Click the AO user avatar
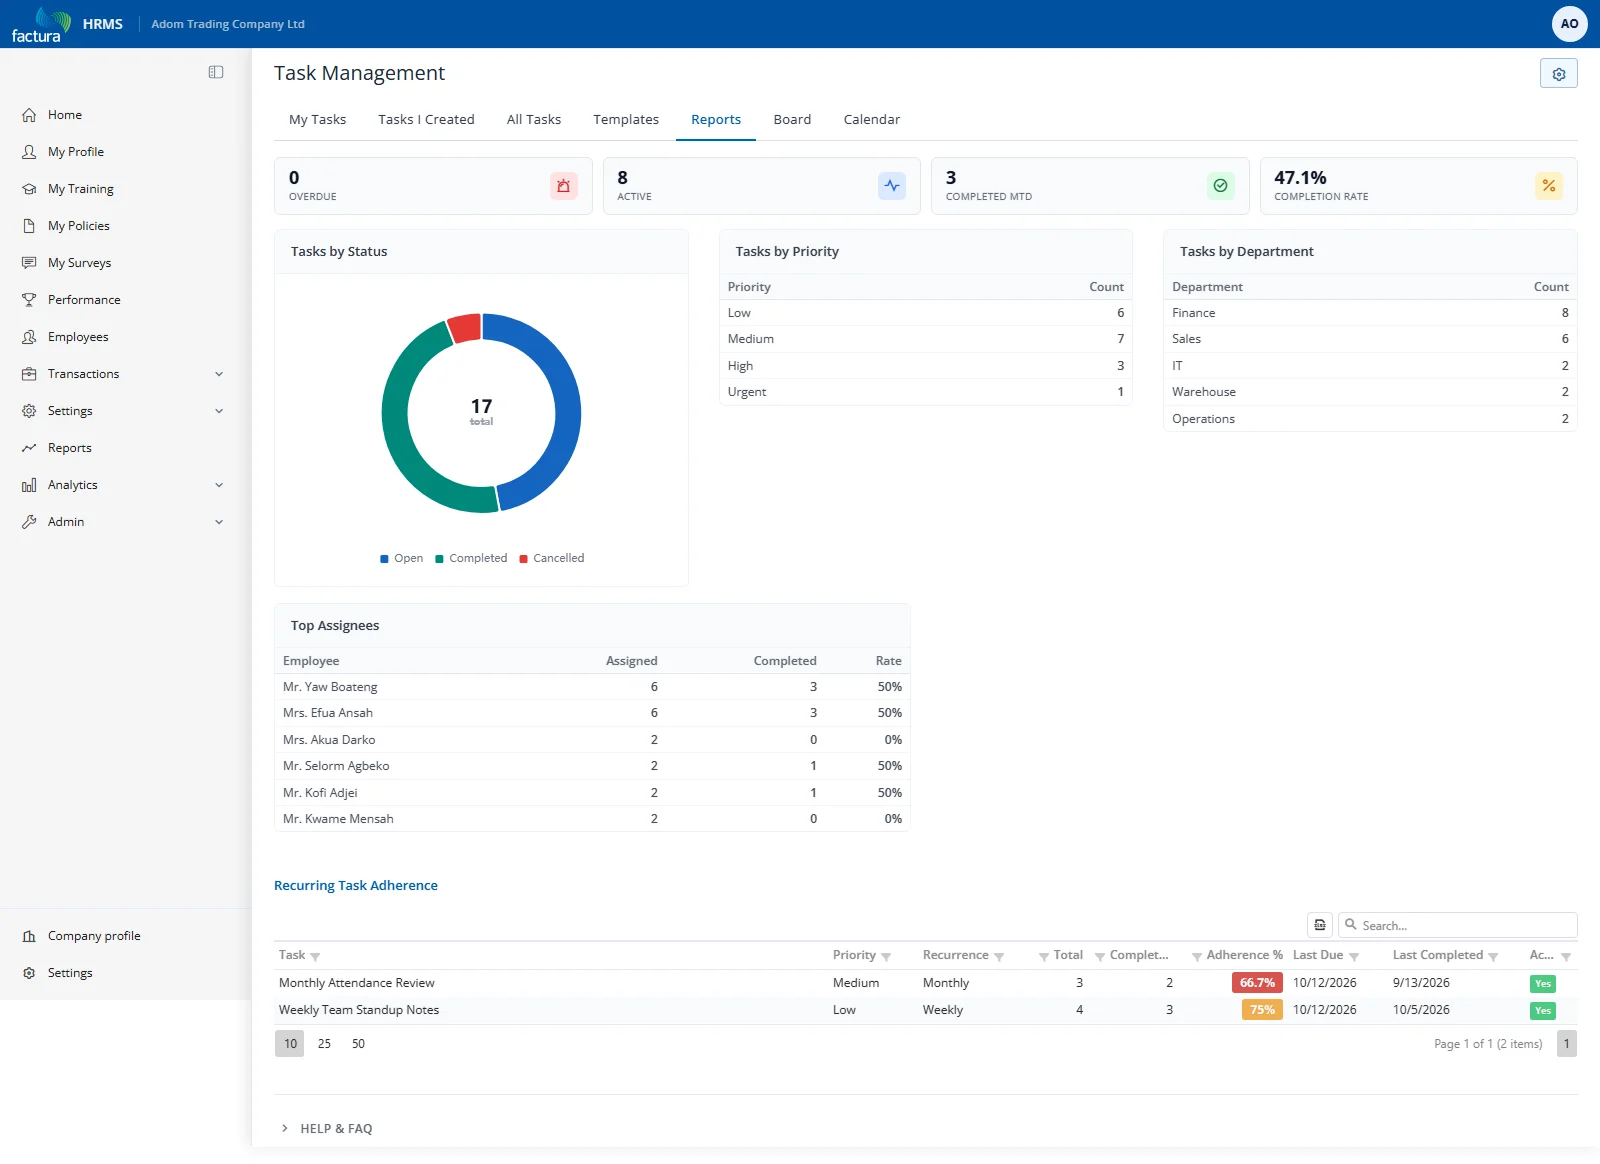1600x1164 pixels. [x=1569, y=24]
